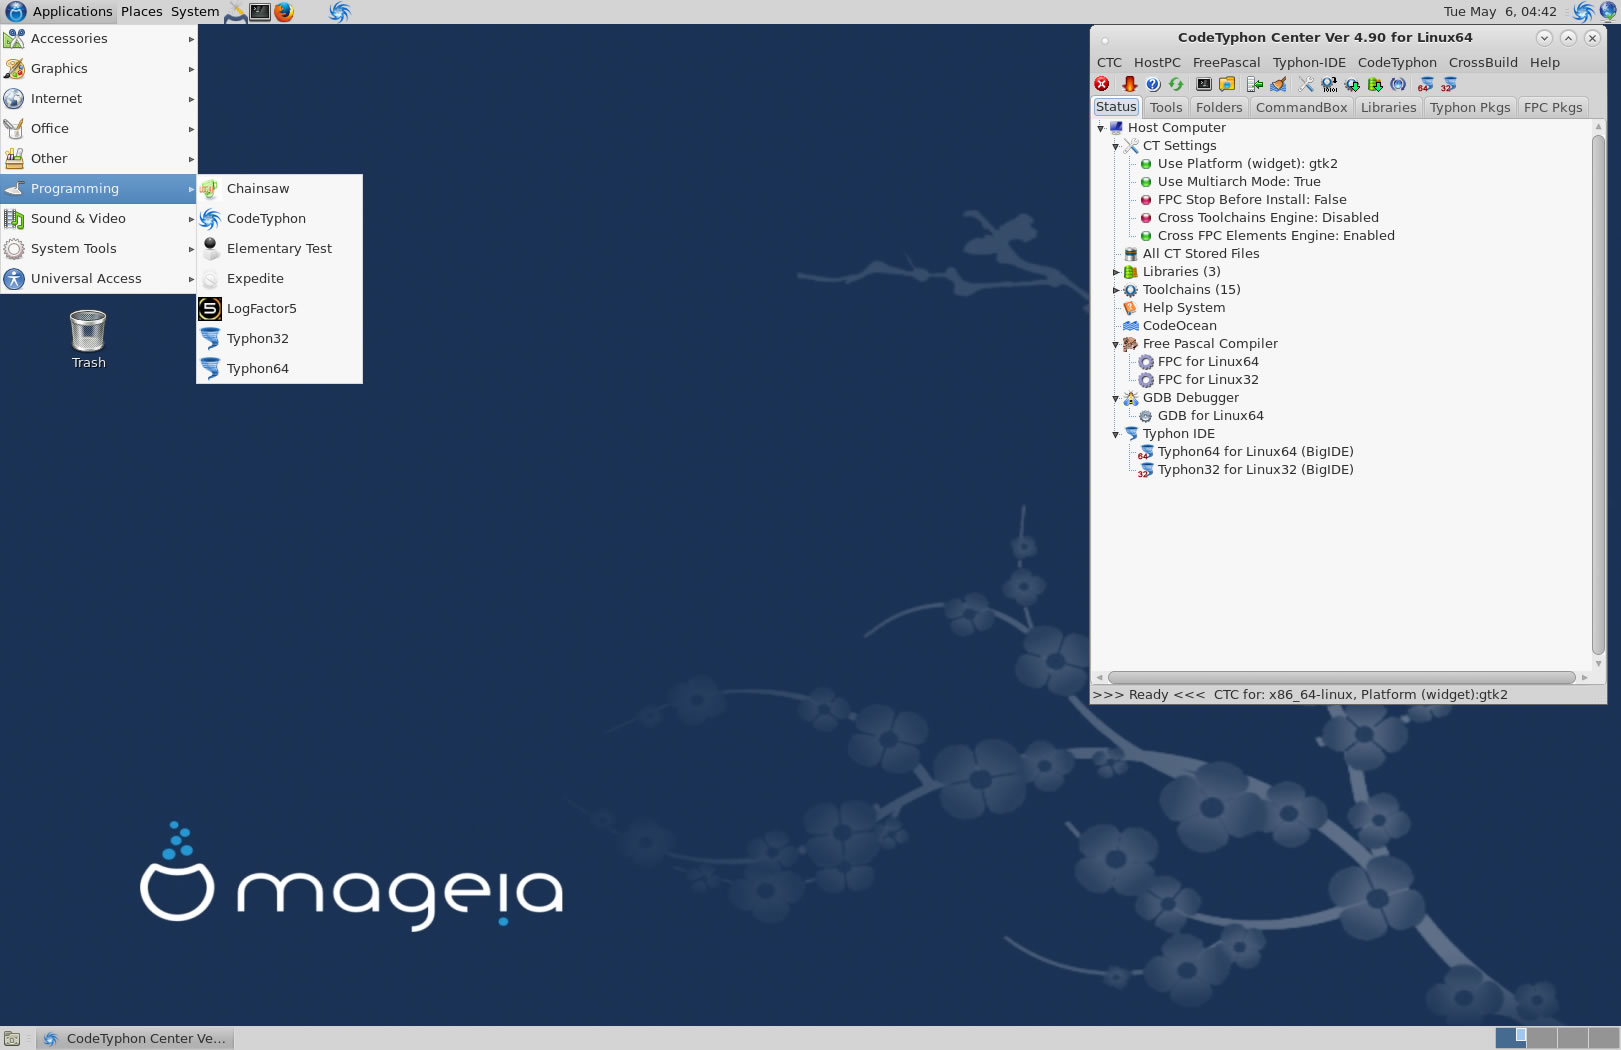Open the Trash icon on the desktop
The height and width of the screenshot is (1050, 1621).
(88, 340)
